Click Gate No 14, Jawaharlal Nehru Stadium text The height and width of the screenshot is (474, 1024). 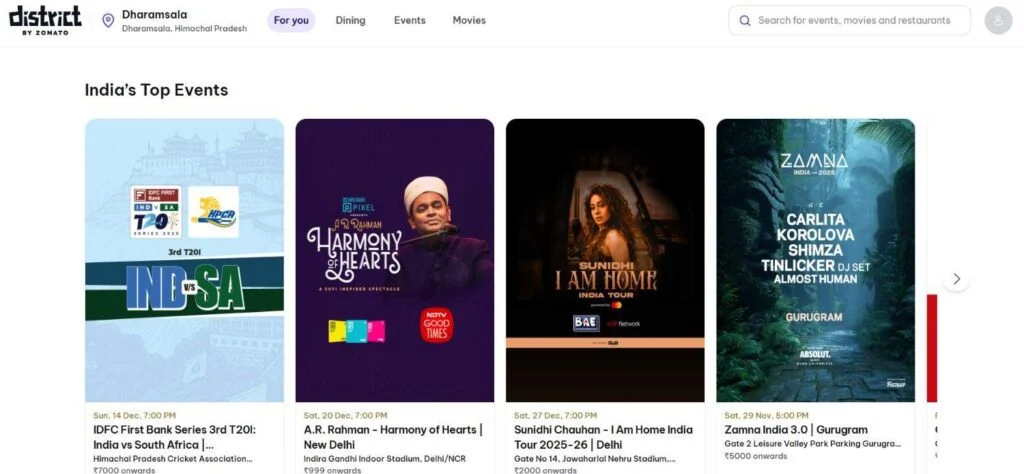coord(595,459)
